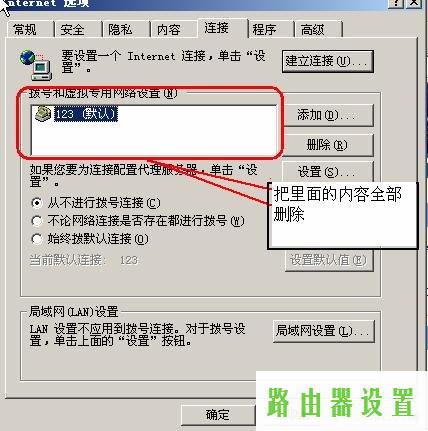Click the 添加(D)... button
Screen dimensions: 428x431
(x=329, y=115)
